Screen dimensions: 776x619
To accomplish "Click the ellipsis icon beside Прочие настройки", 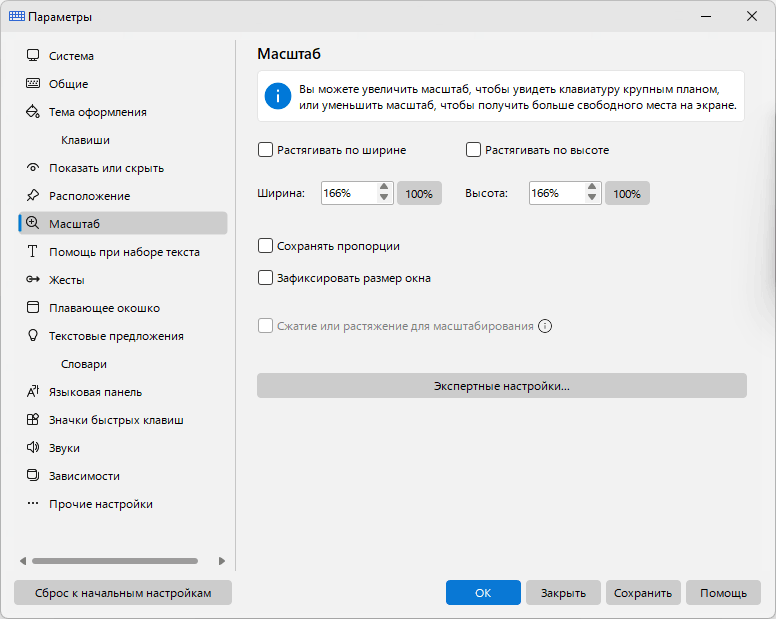I will click(x=33, y=503).
